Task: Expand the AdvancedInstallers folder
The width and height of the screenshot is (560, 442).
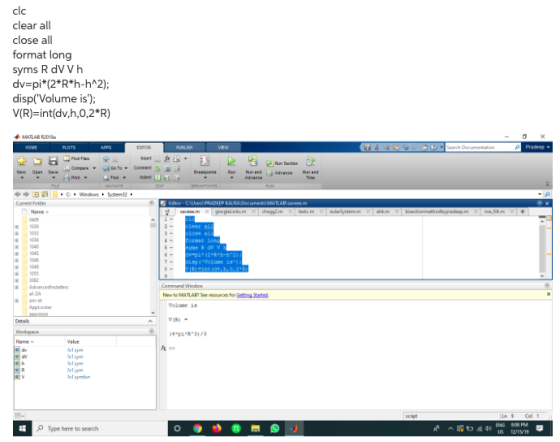Action: [17, 287]
